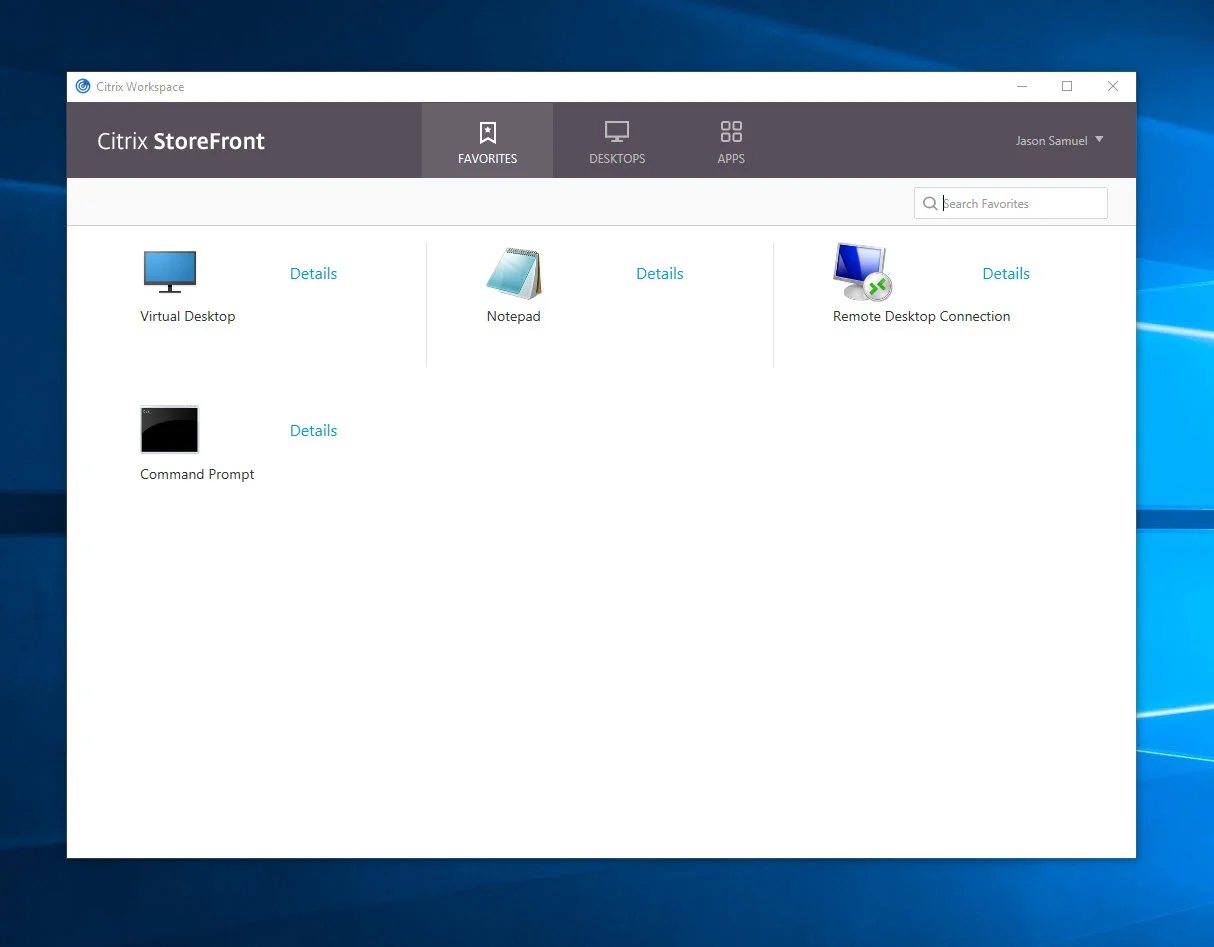Select the Notepad label

(514, 316)
